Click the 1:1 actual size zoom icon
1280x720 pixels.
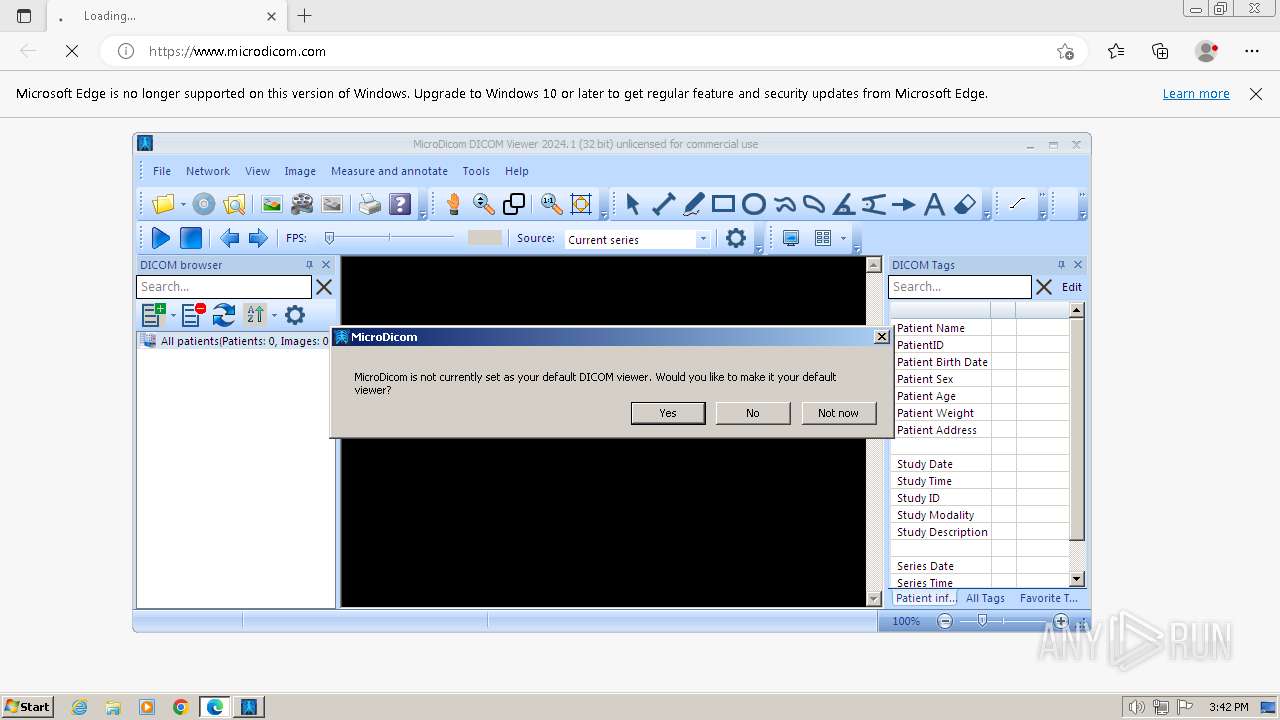coord(551,204)
